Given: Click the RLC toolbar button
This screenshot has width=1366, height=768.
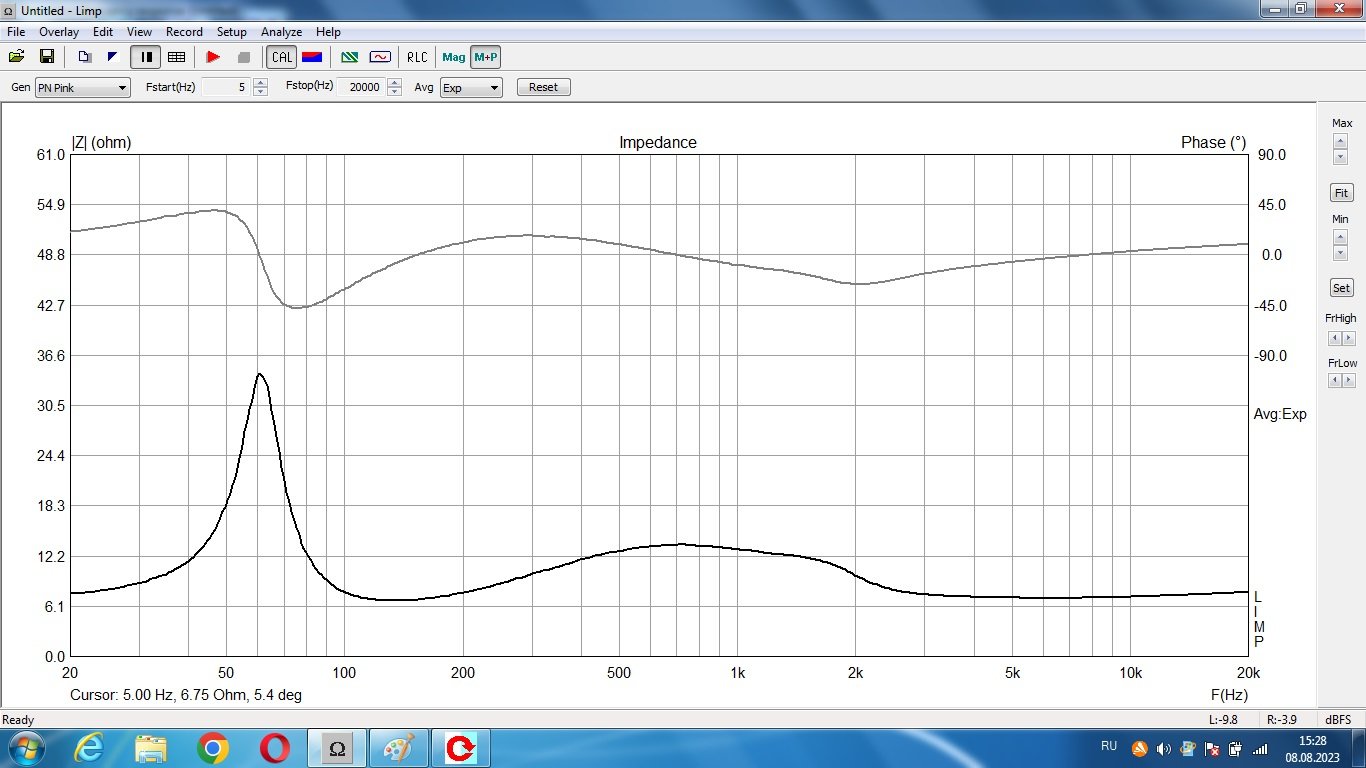Looking at the screenshot, I should click(417, 57).
